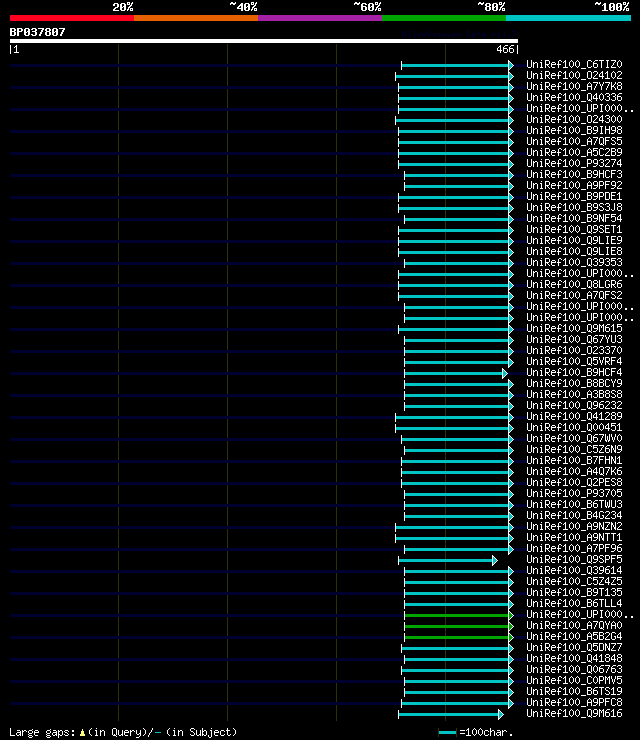Click the white query sequence bar
Screen dimensions: 640x740
click(264, 41)
